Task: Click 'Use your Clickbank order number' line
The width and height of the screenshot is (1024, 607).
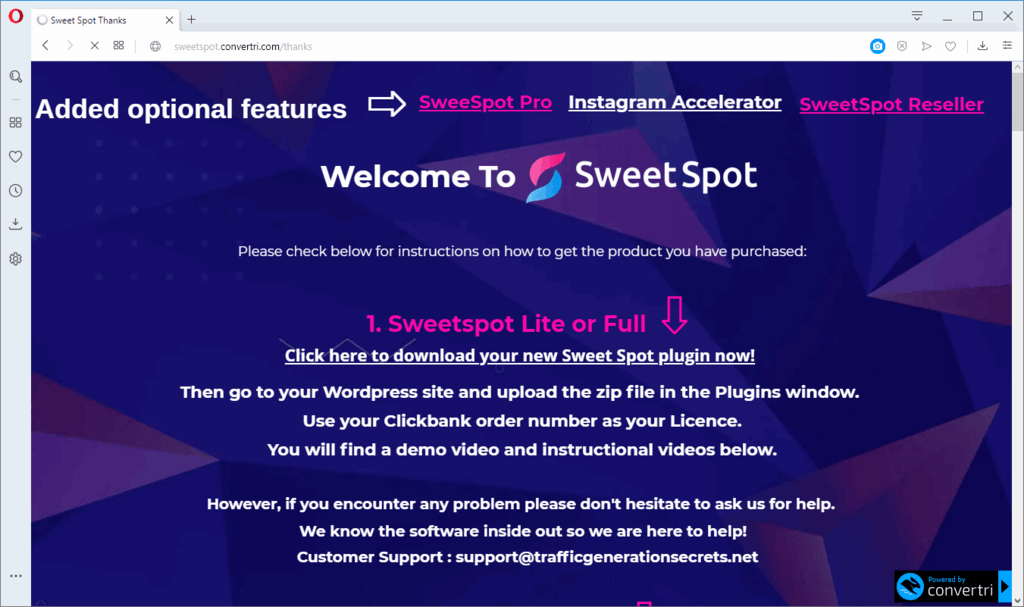Action: point(522,421)
